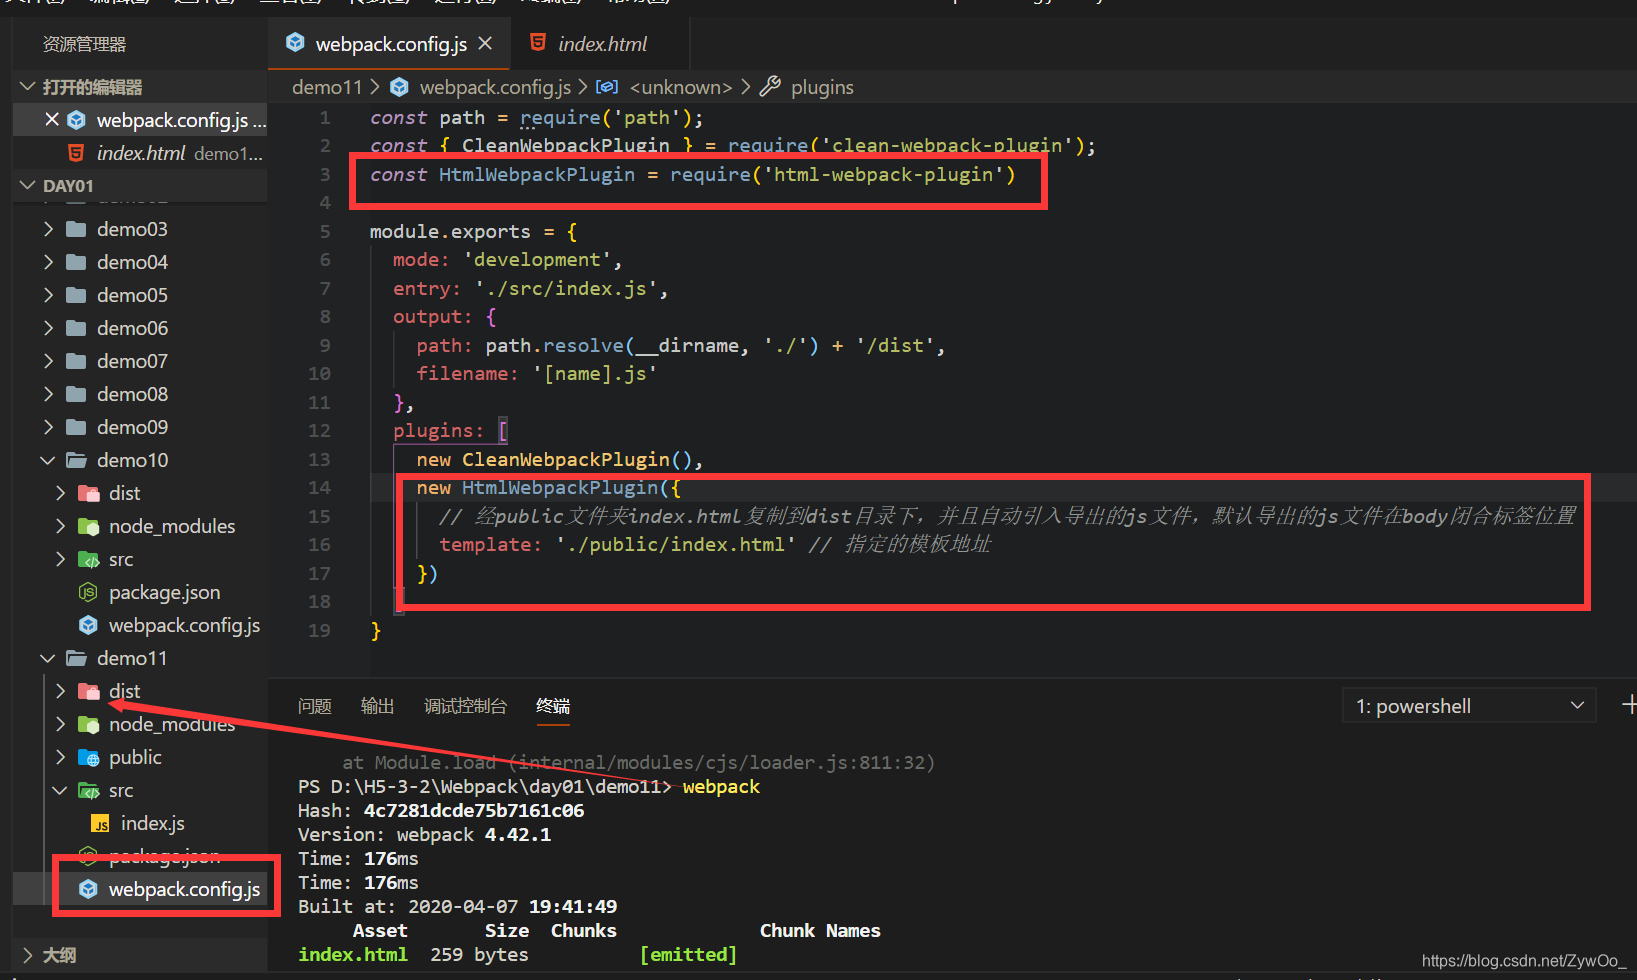1637x980 pixels.
Task: Click the webpack icon of demo11 webpack.config.js
Action: [x=88, y=889]
